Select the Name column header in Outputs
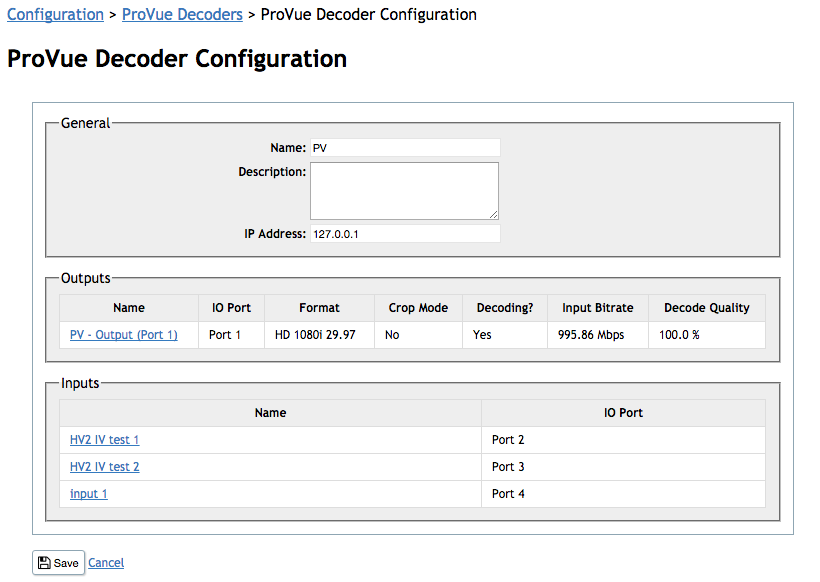820x582 pixels. coord(128,307)
